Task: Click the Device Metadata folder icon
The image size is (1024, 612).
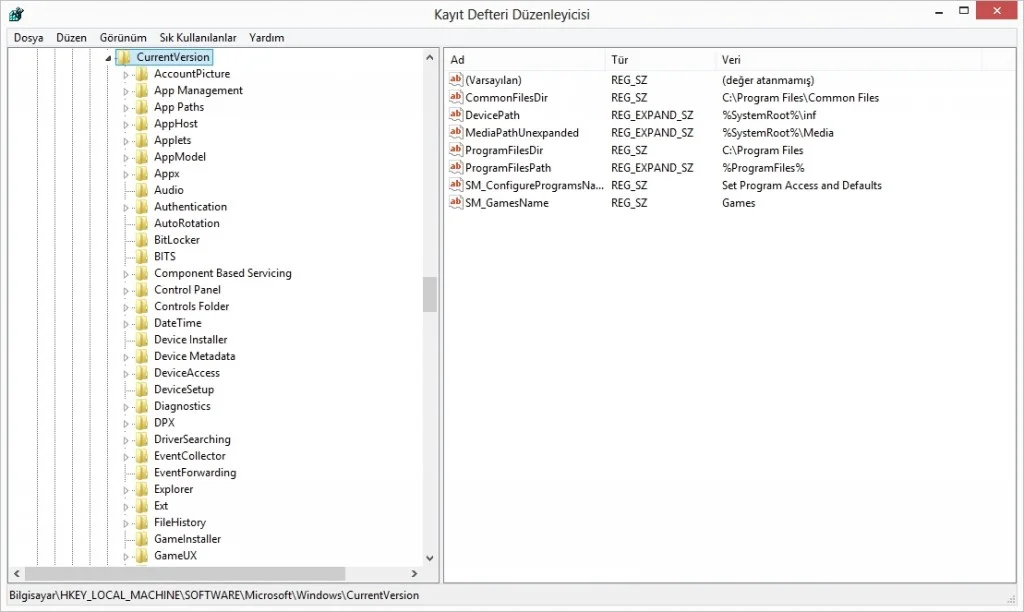Action: pyautogui.click(x=142, y=356)
